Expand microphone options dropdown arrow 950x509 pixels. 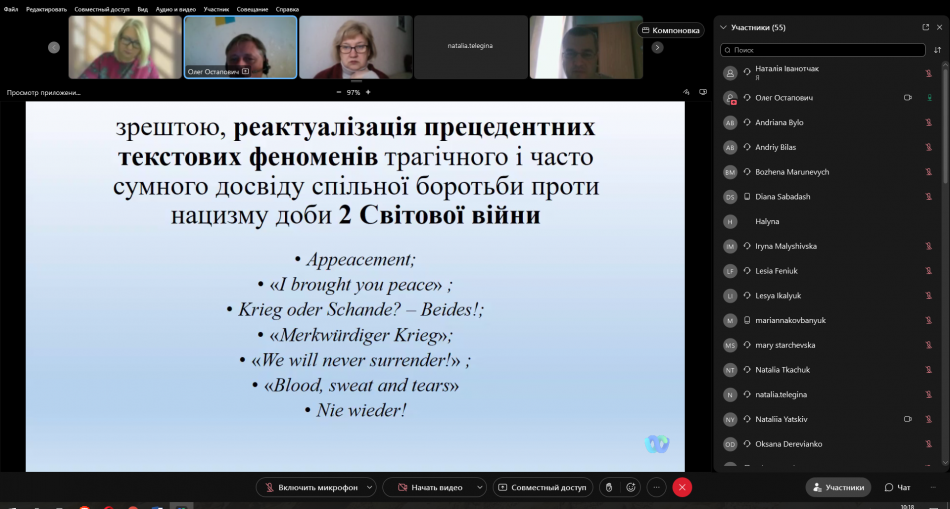click(x=370, y=487)
